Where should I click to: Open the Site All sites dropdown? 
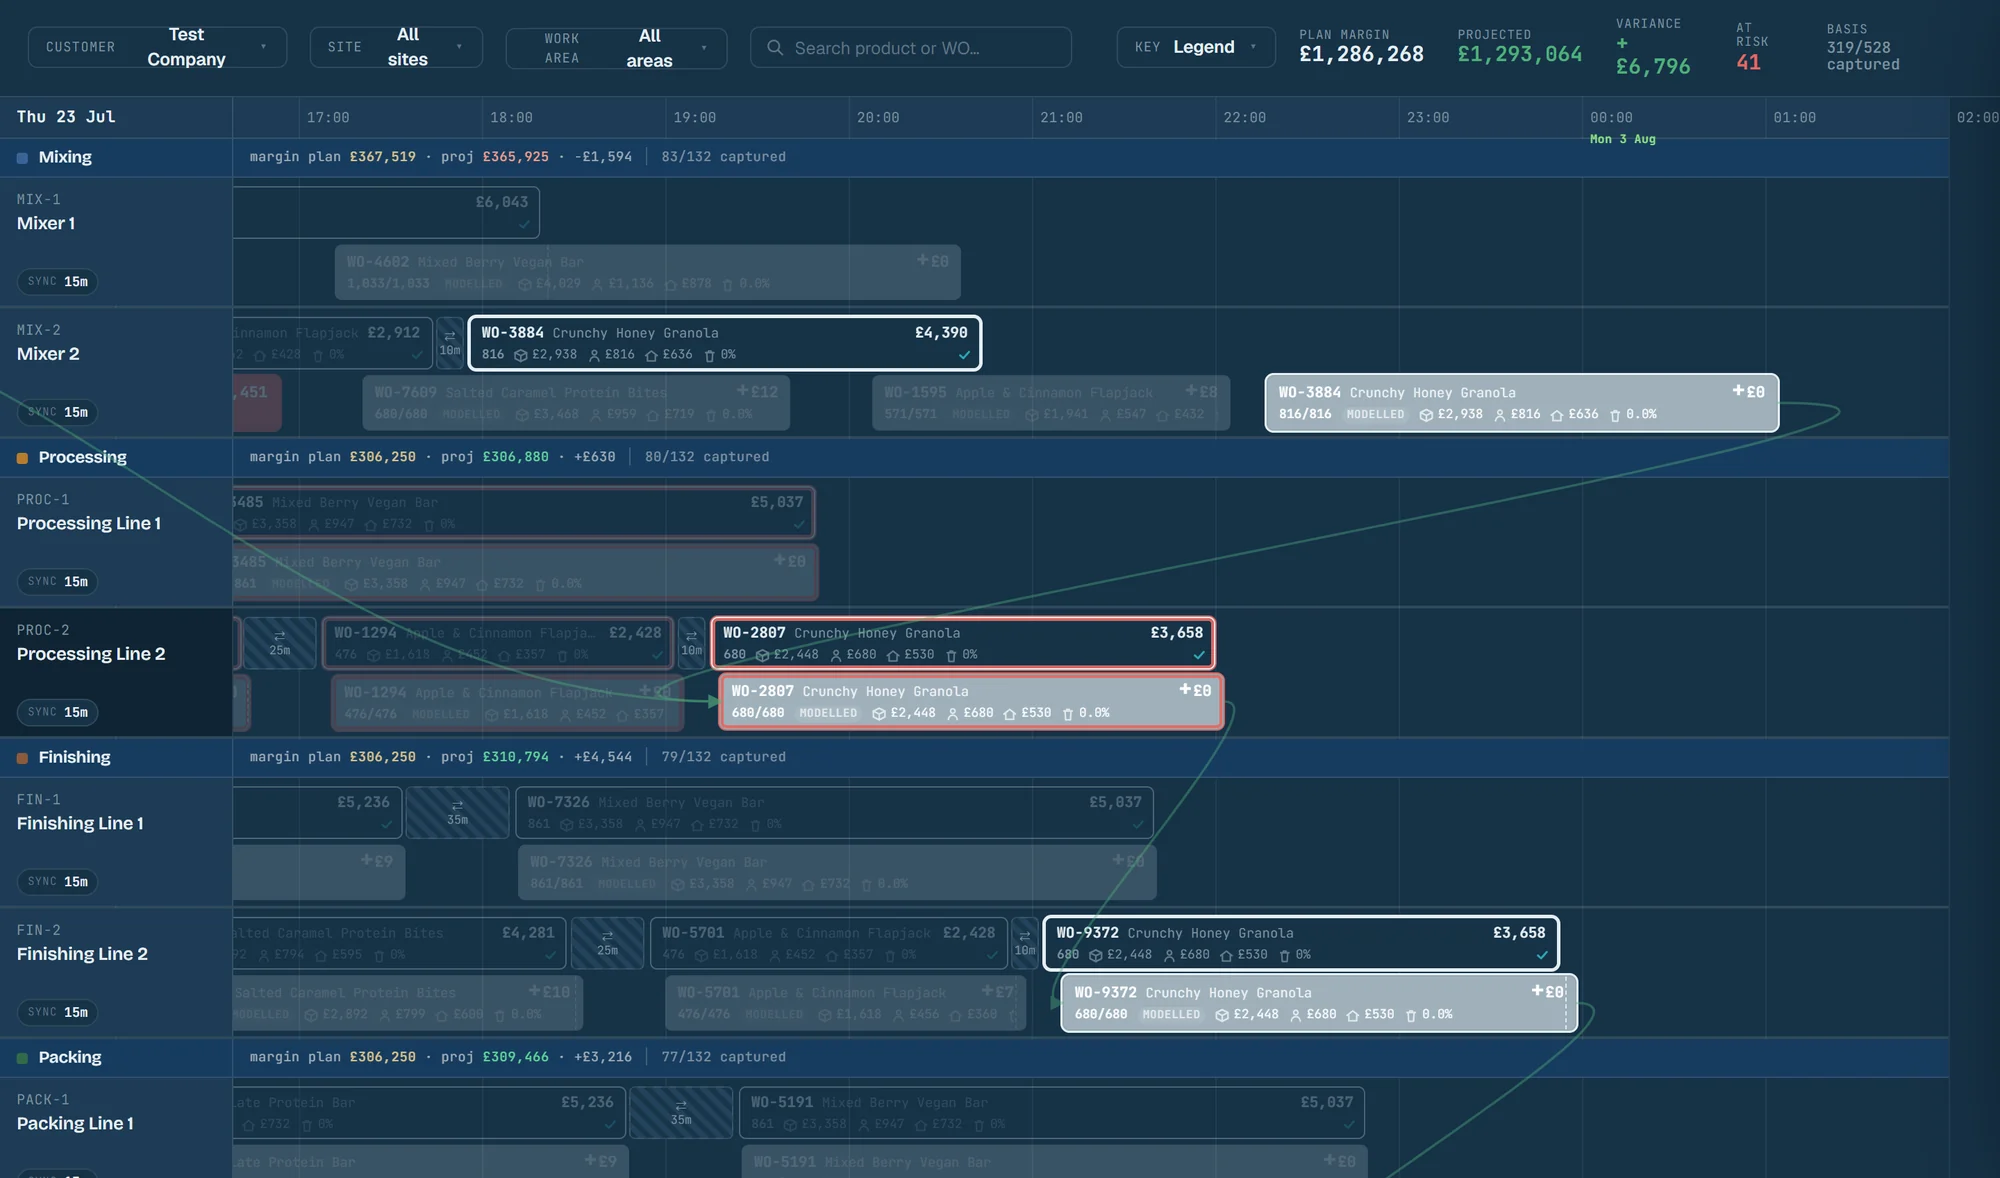(x=396, y=47)
